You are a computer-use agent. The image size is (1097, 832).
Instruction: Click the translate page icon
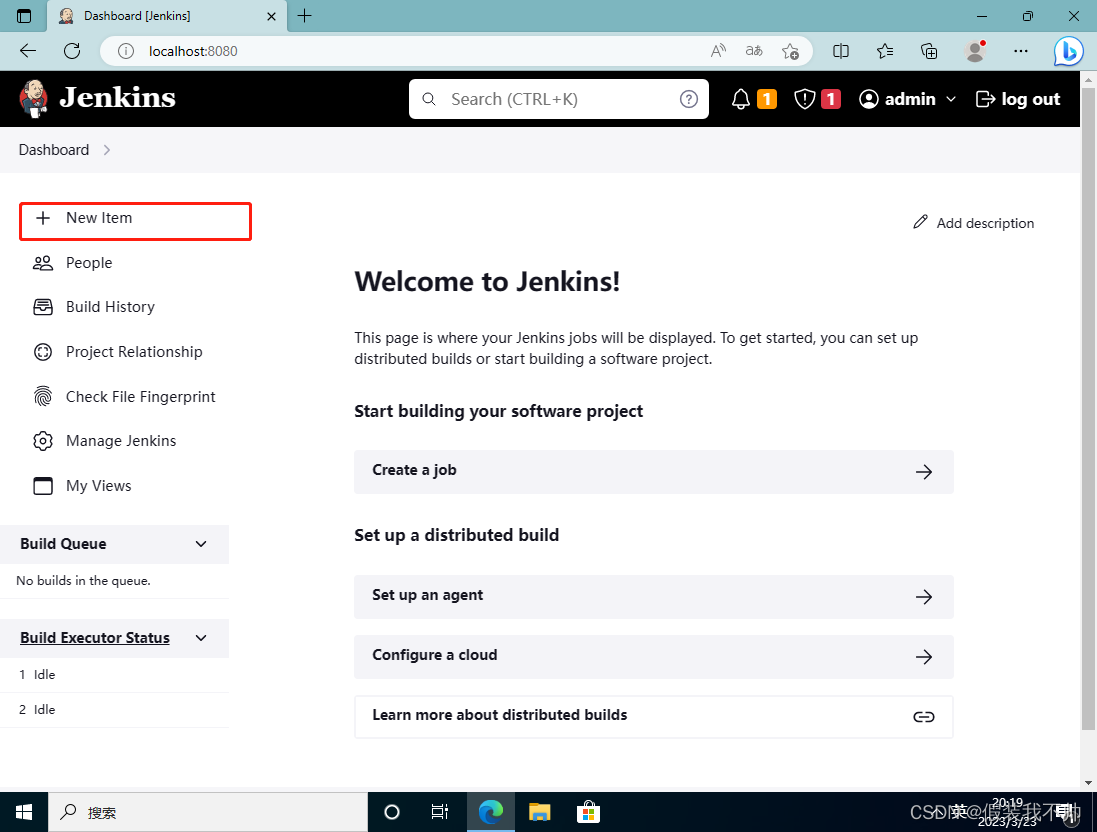click(x=753, y=50)
